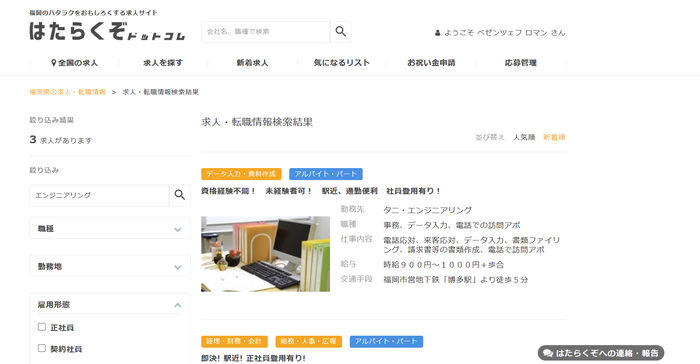
Task: Open the 気になるリスト menu item
Action: tap(342, 63)
